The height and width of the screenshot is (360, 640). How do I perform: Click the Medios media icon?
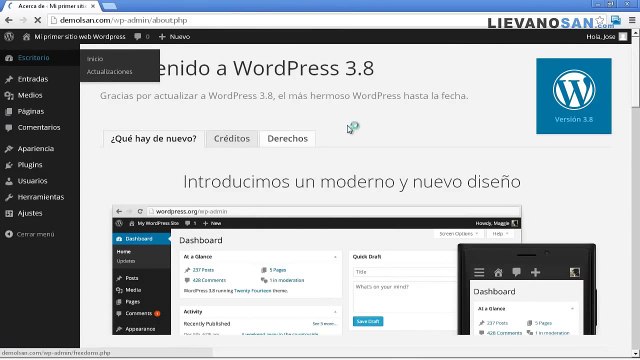point(9,96)
